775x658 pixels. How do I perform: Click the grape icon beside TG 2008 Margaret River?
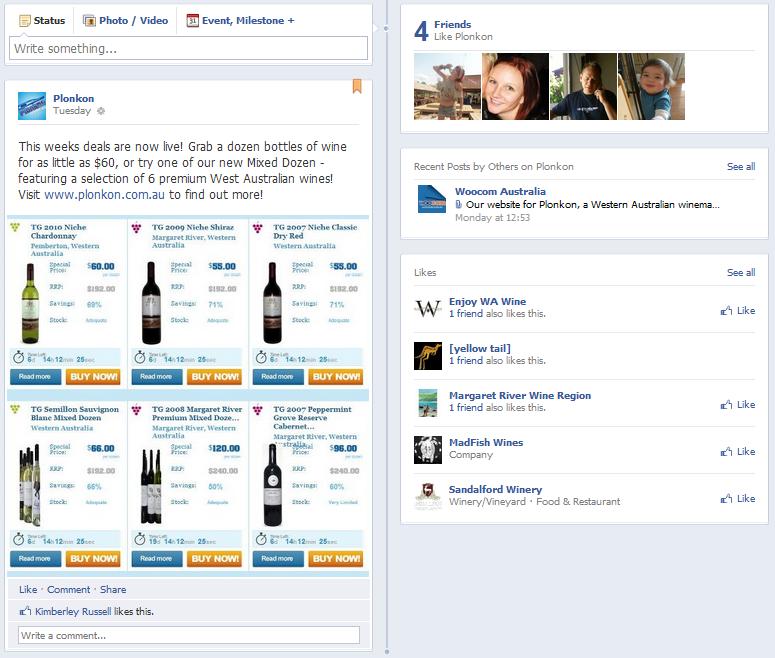[x=136, y=410]
